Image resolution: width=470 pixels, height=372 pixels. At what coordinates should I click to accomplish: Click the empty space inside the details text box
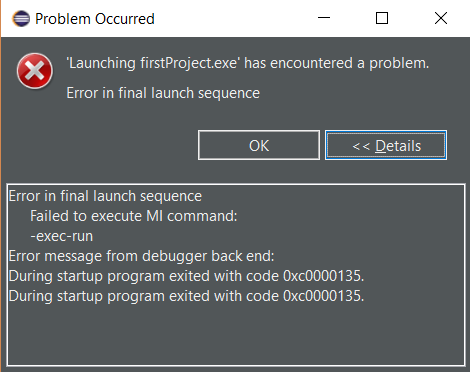point(235,335)
